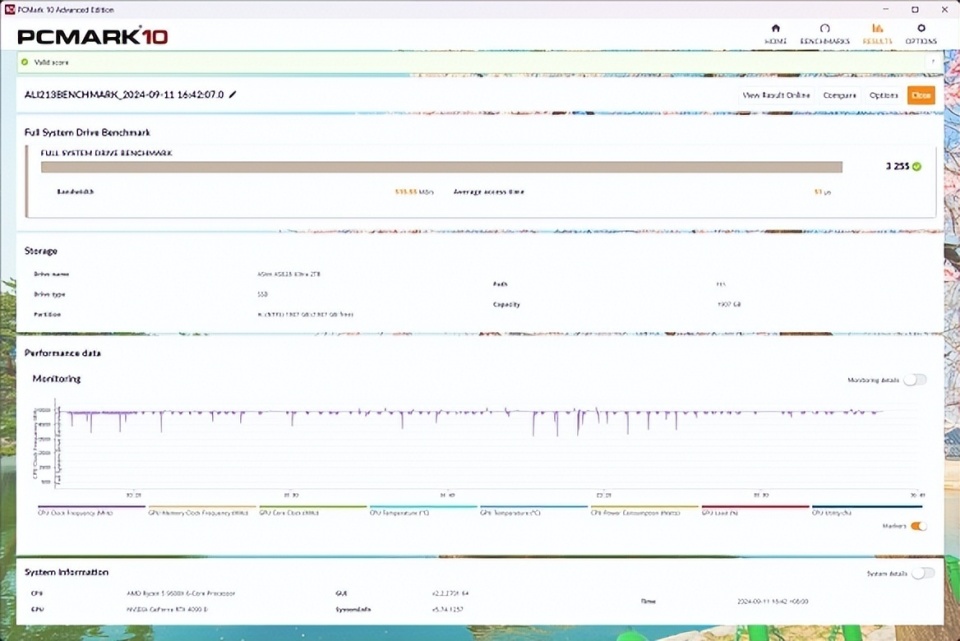Click the overall score 3 255
This screenshot has width=960, height=641.
pos(897,167)
